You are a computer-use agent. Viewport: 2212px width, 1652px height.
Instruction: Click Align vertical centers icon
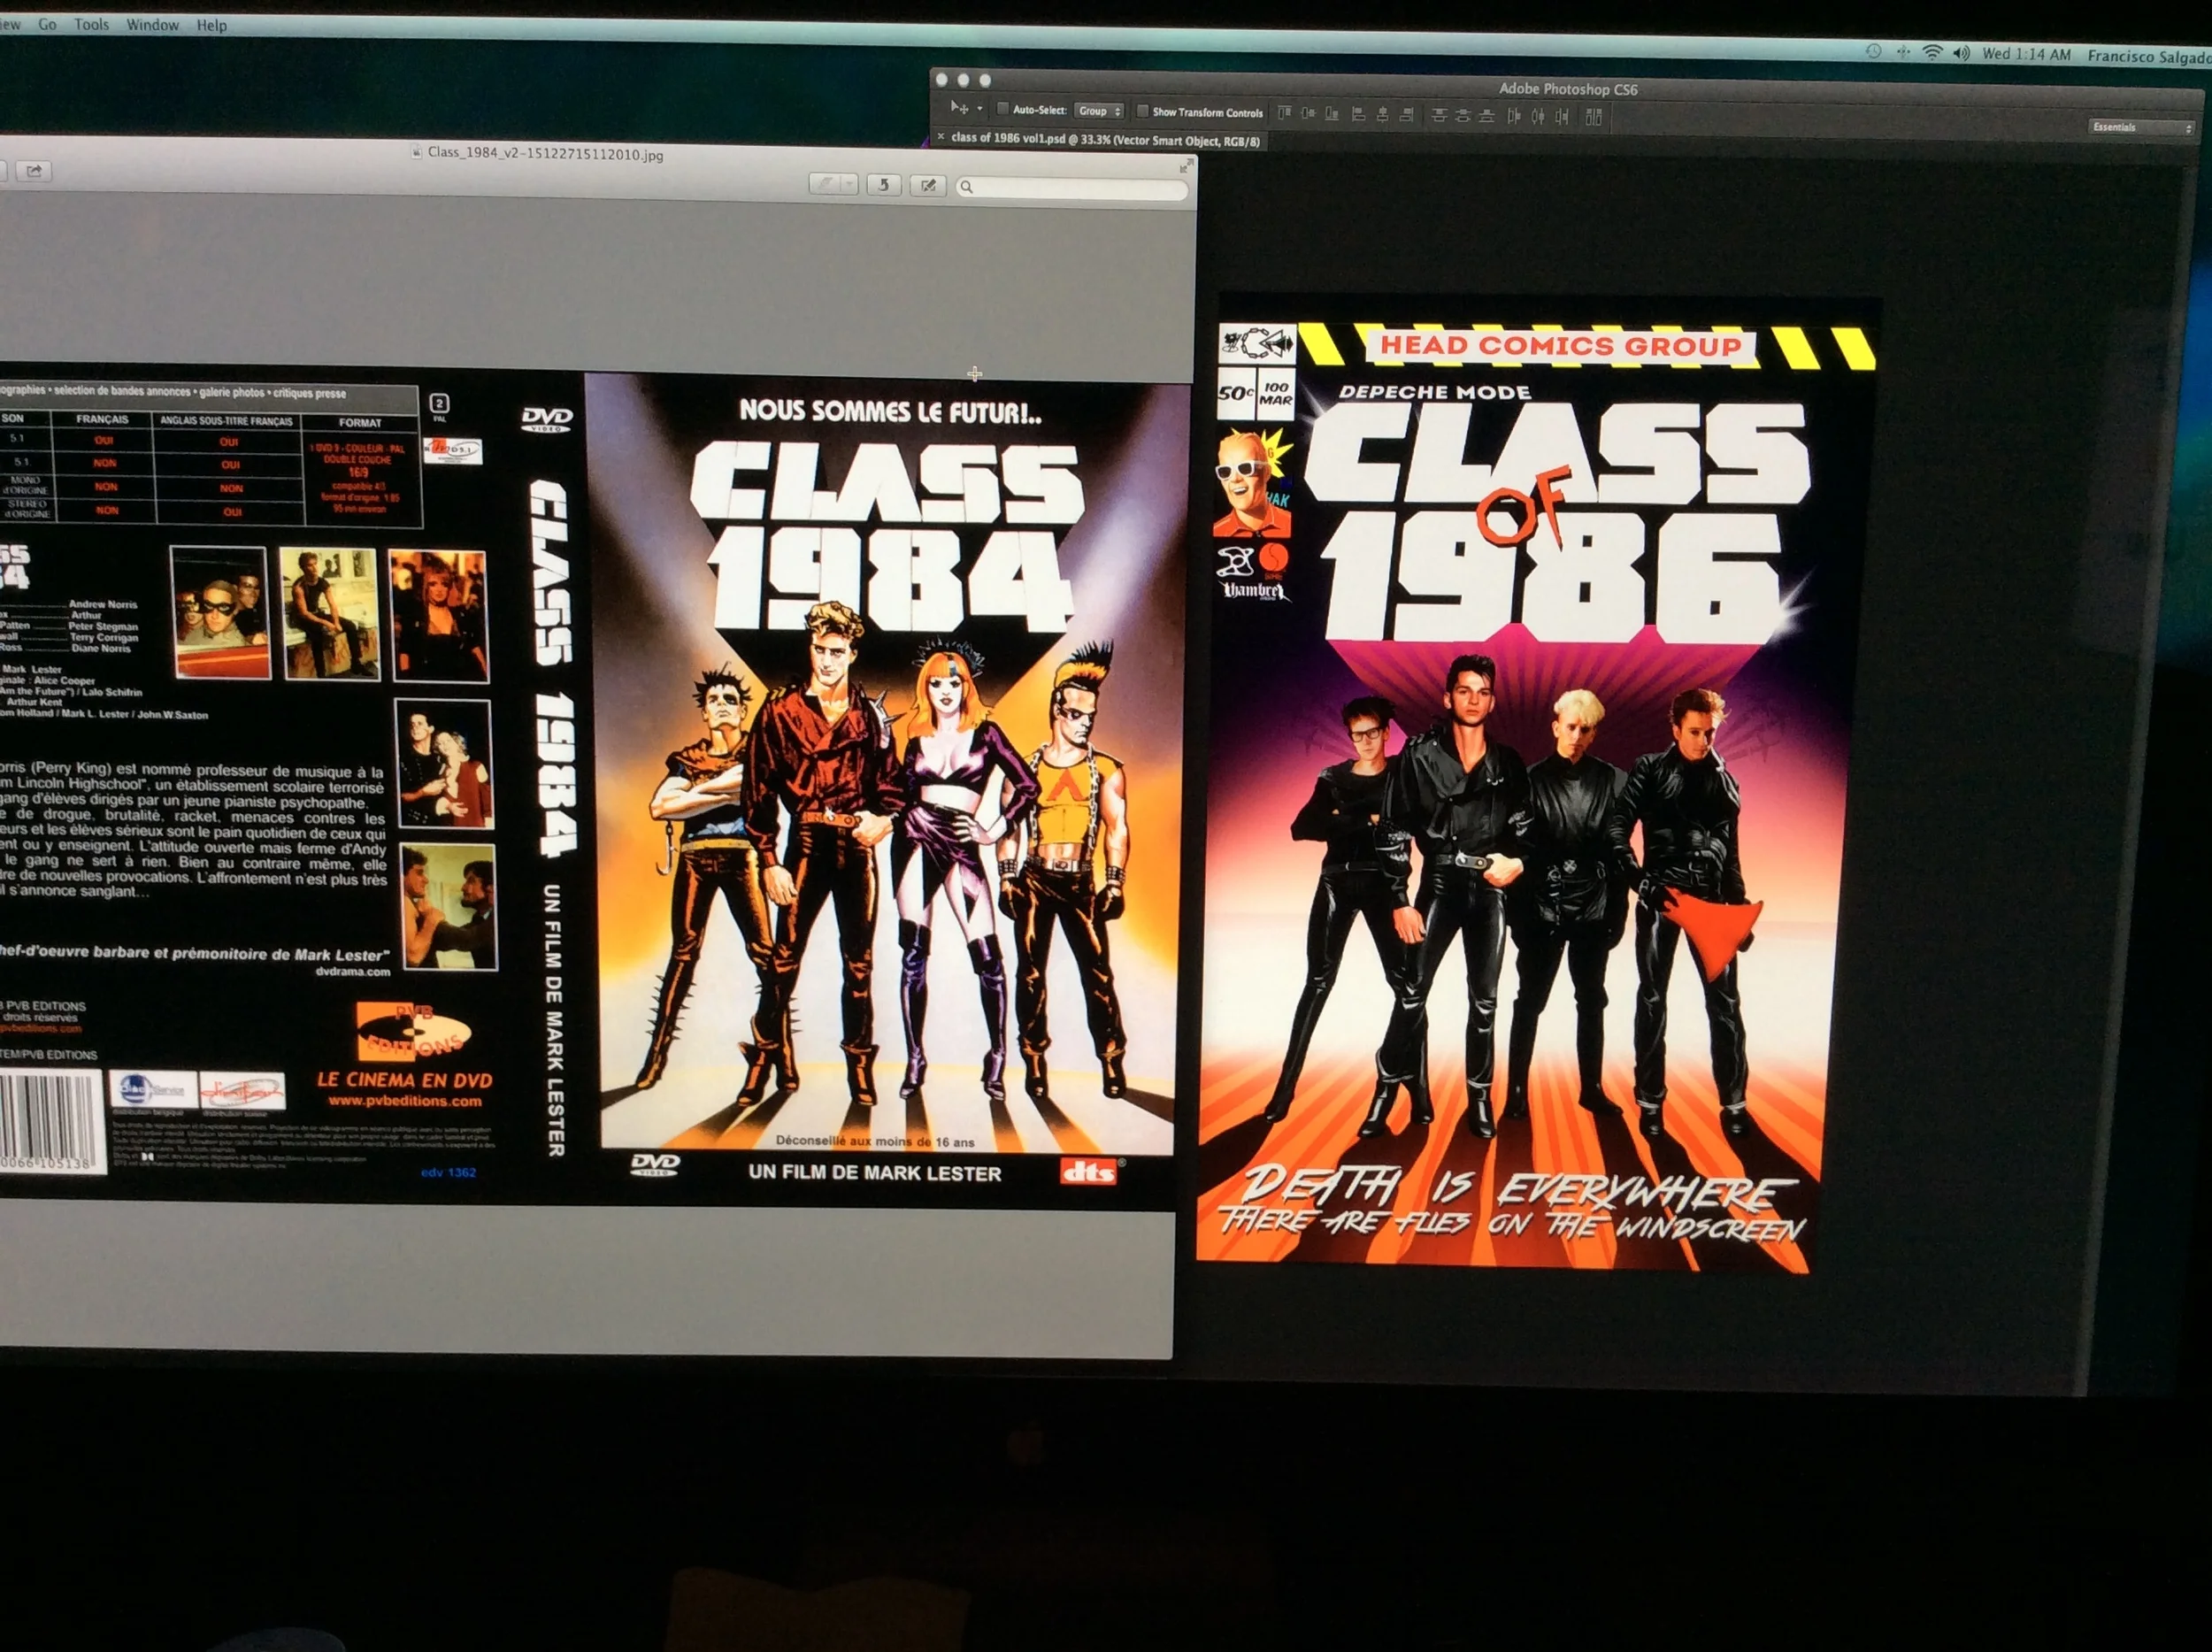(1308, 114)
